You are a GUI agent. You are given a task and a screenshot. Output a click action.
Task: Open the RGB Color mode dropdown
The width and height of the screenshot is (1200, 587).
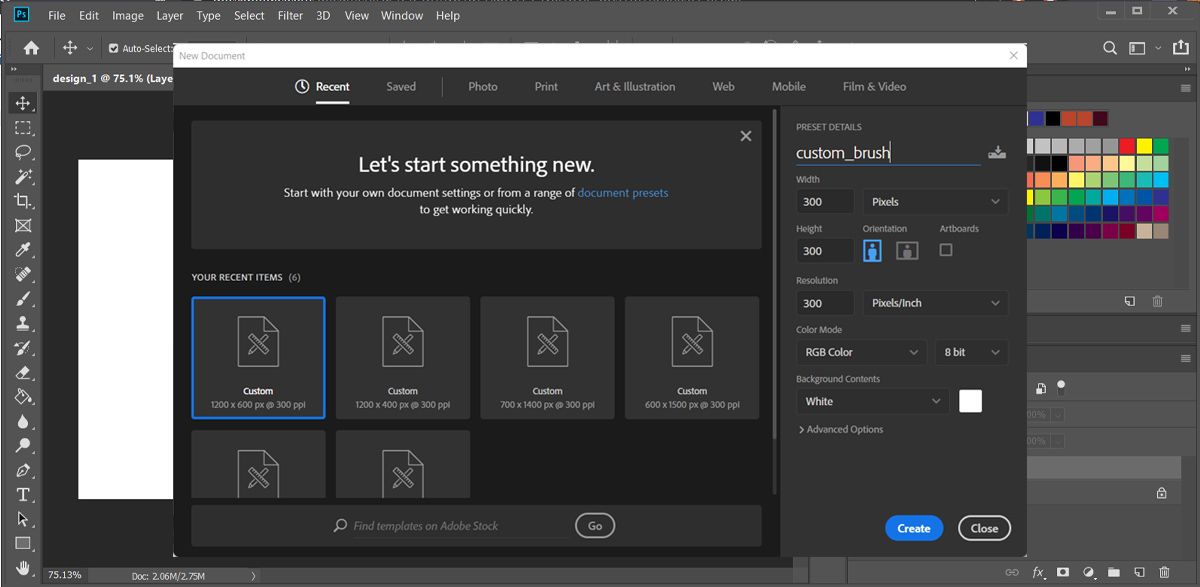(x=861, y=352)
